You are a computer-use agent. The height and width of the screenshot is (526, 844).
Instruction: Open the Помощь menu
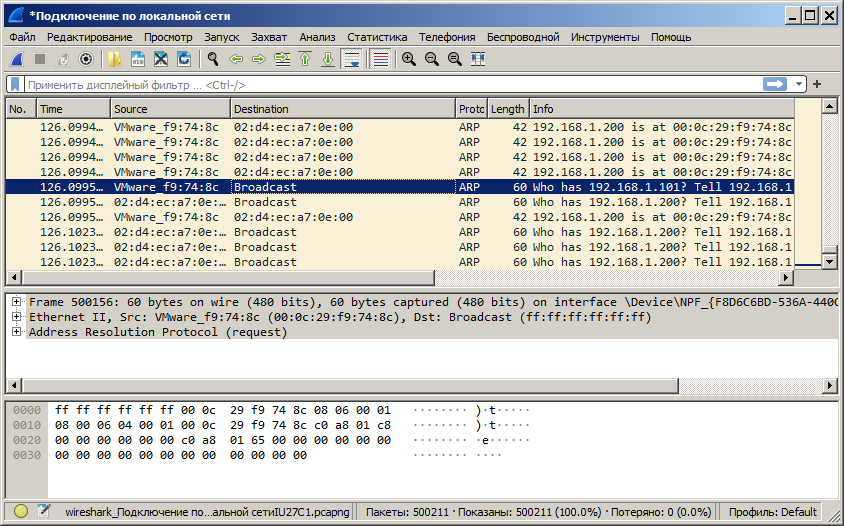pos(671,37)
